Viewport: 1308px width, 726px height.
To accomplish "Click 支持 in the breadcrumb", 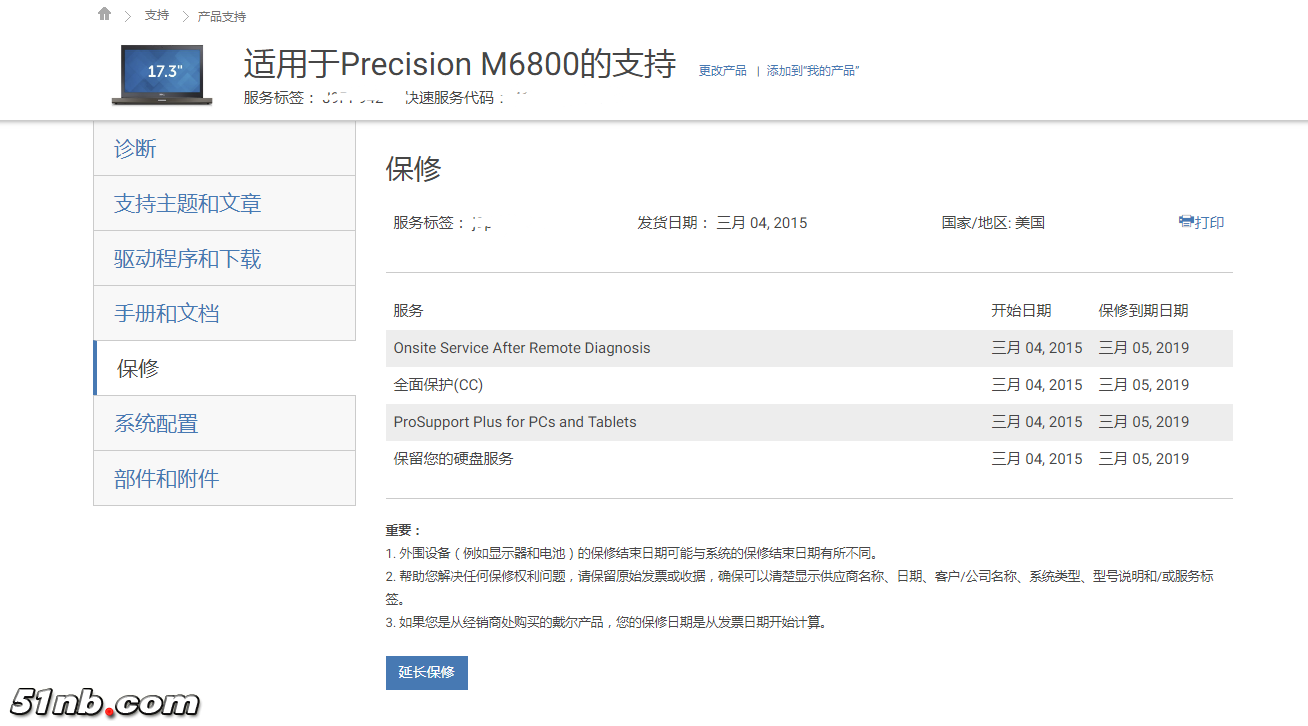I will click(156, 16).
